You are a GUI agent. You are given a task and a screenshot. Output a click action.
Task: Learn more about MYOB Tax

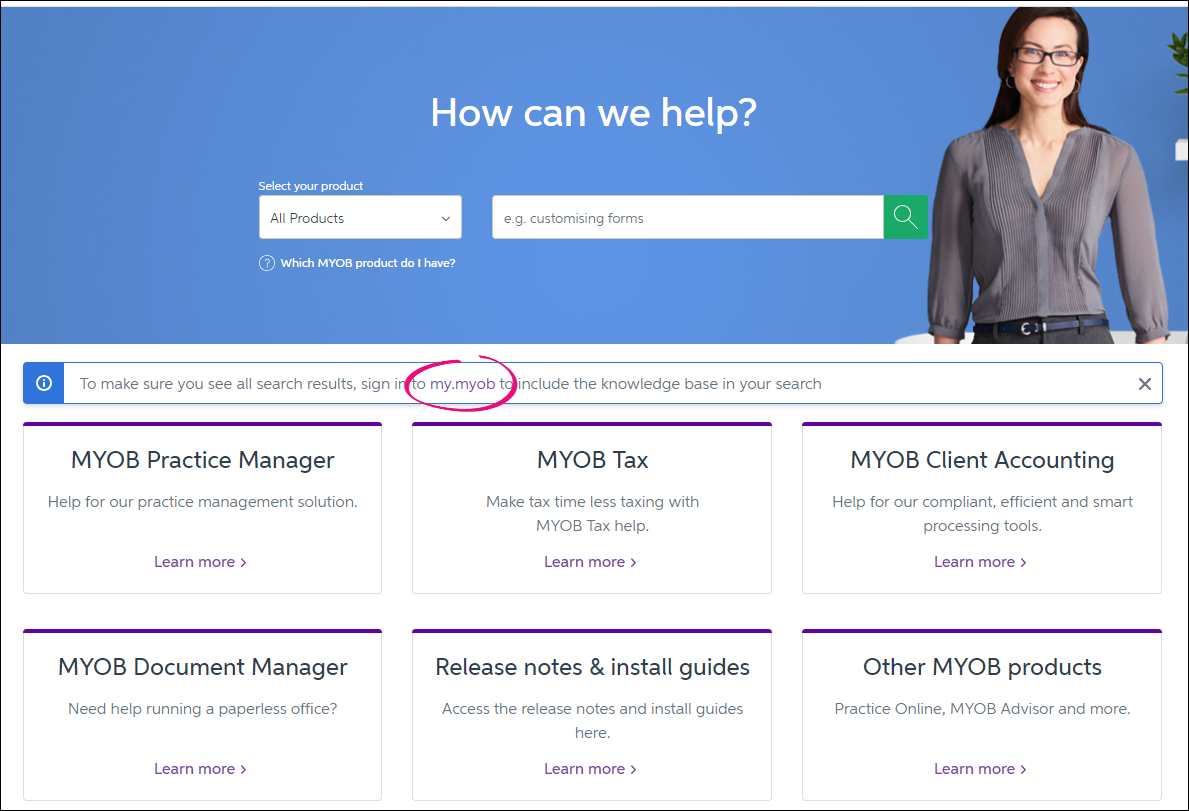tap(590, 562)
